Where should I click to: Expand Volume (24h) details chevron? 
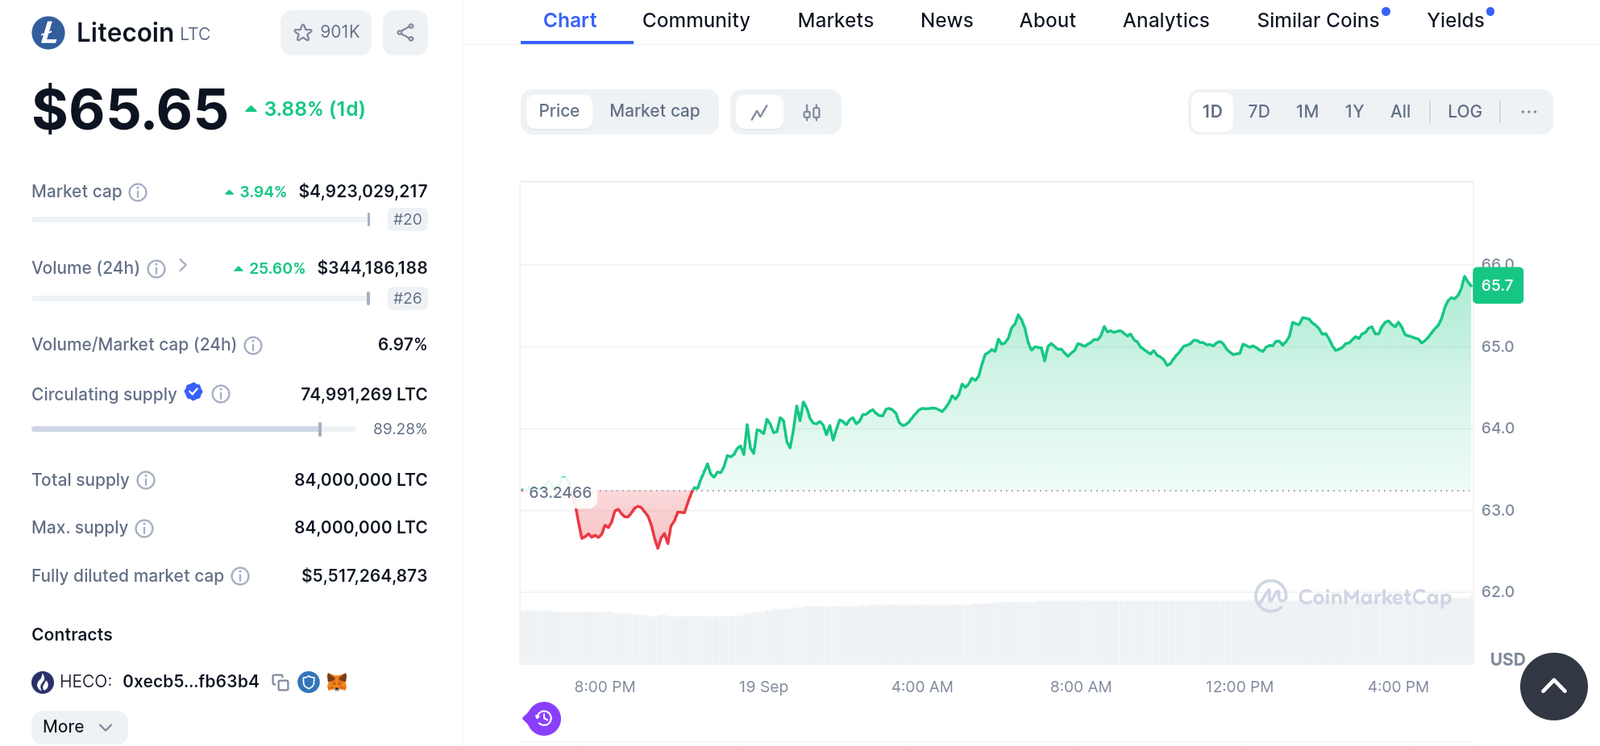point(183,266)
